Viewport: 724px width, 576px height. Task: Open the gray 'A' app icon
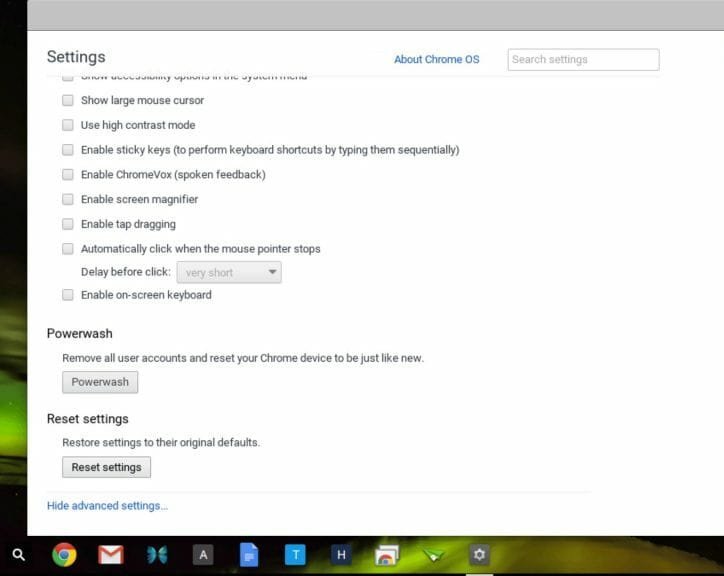pyautogui.click(x=203, y=555)
